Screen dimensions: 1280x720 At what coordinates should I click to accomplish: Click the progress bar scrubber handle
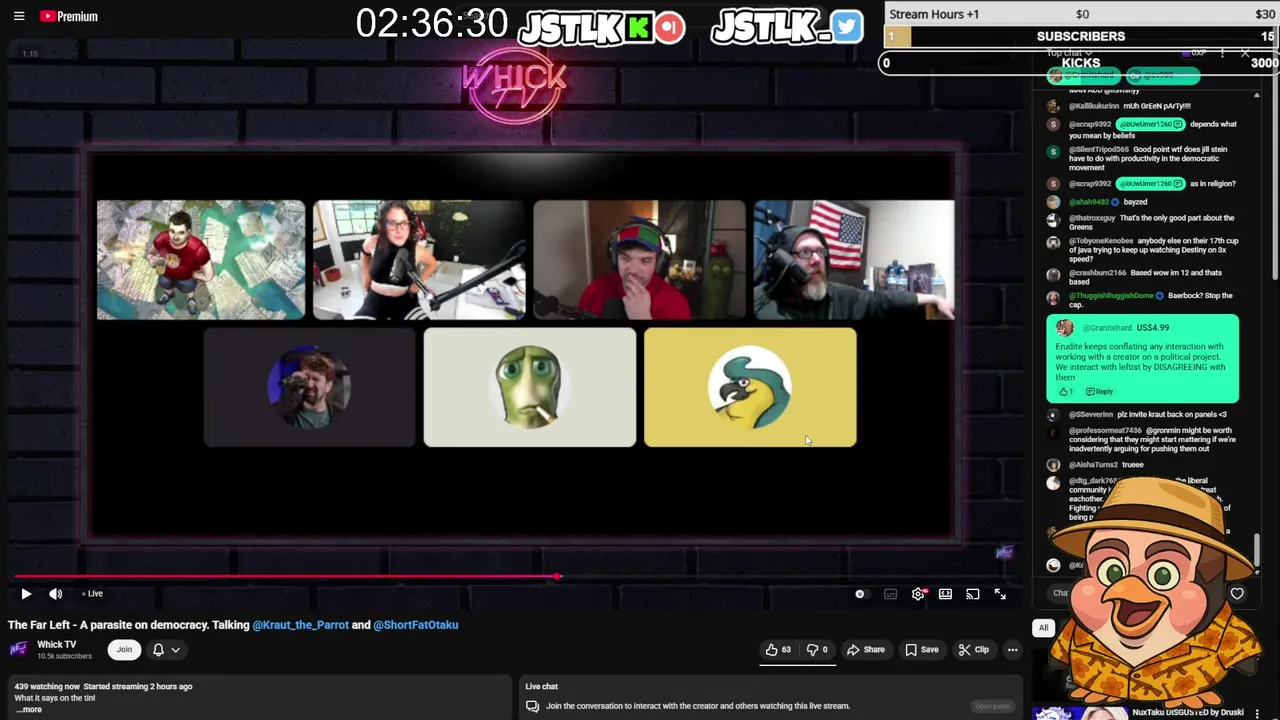tap(558, 577)
